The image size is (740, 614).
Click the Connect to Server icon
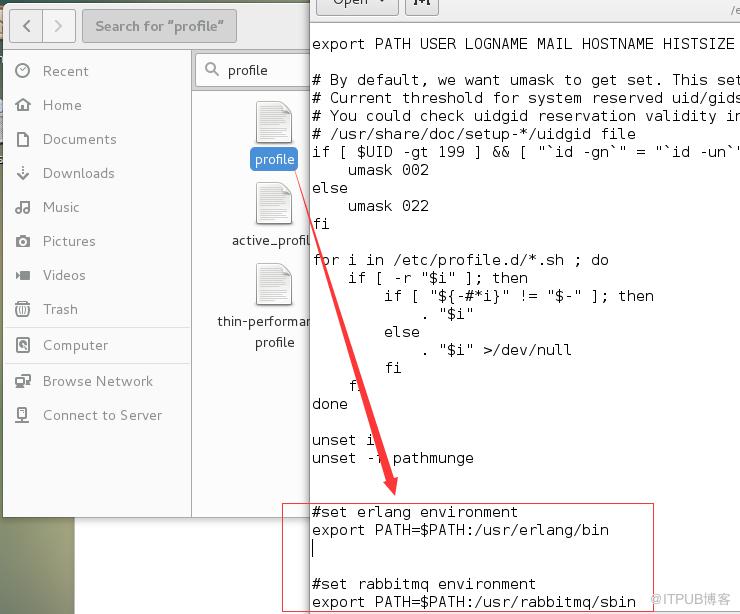point(22,415)
